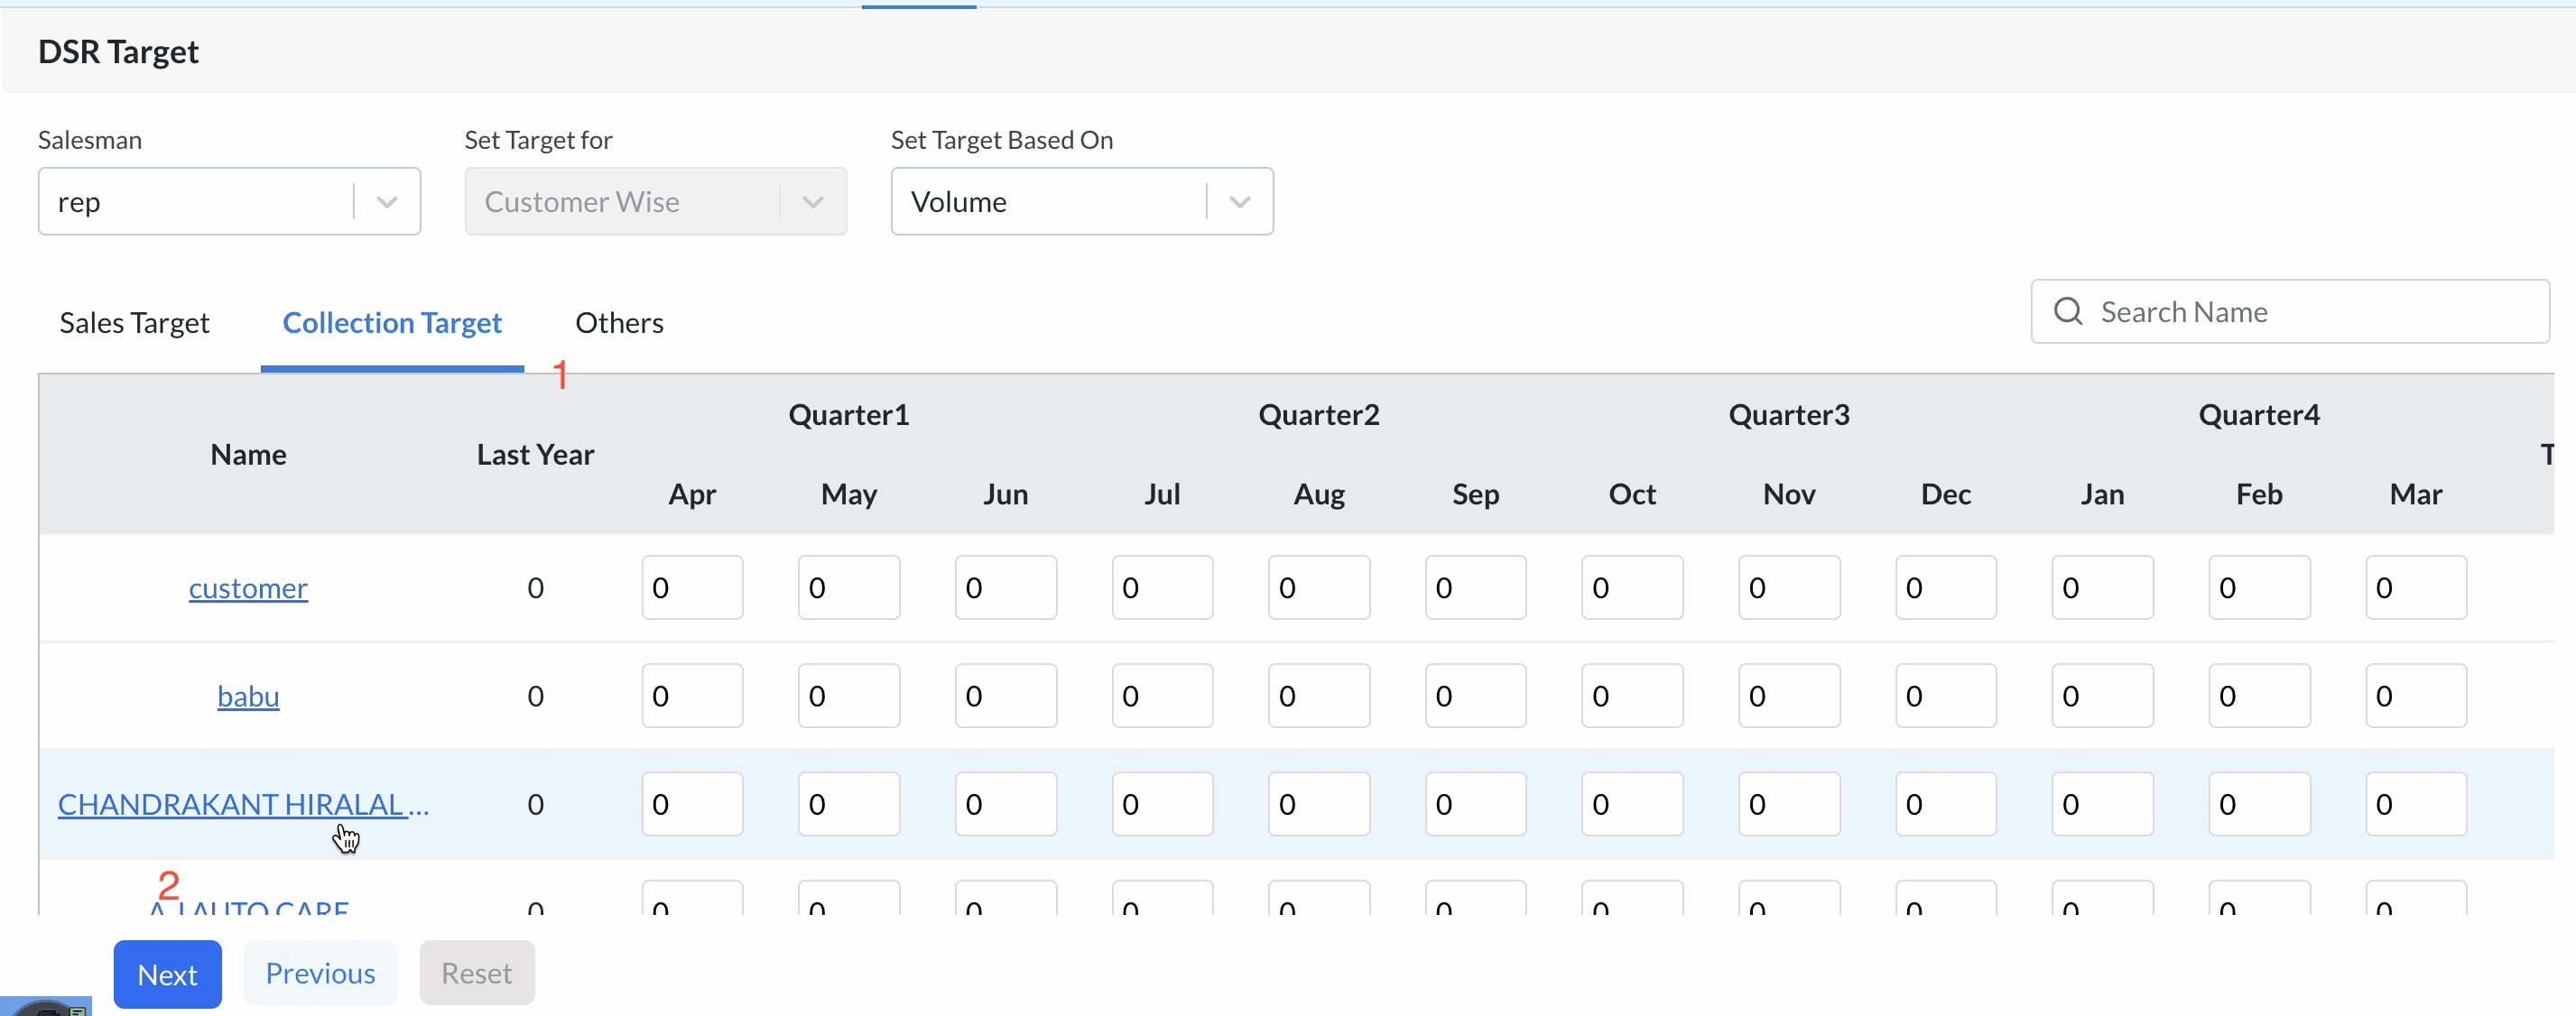Open the Customer Wise dropdown chevron

812,202
